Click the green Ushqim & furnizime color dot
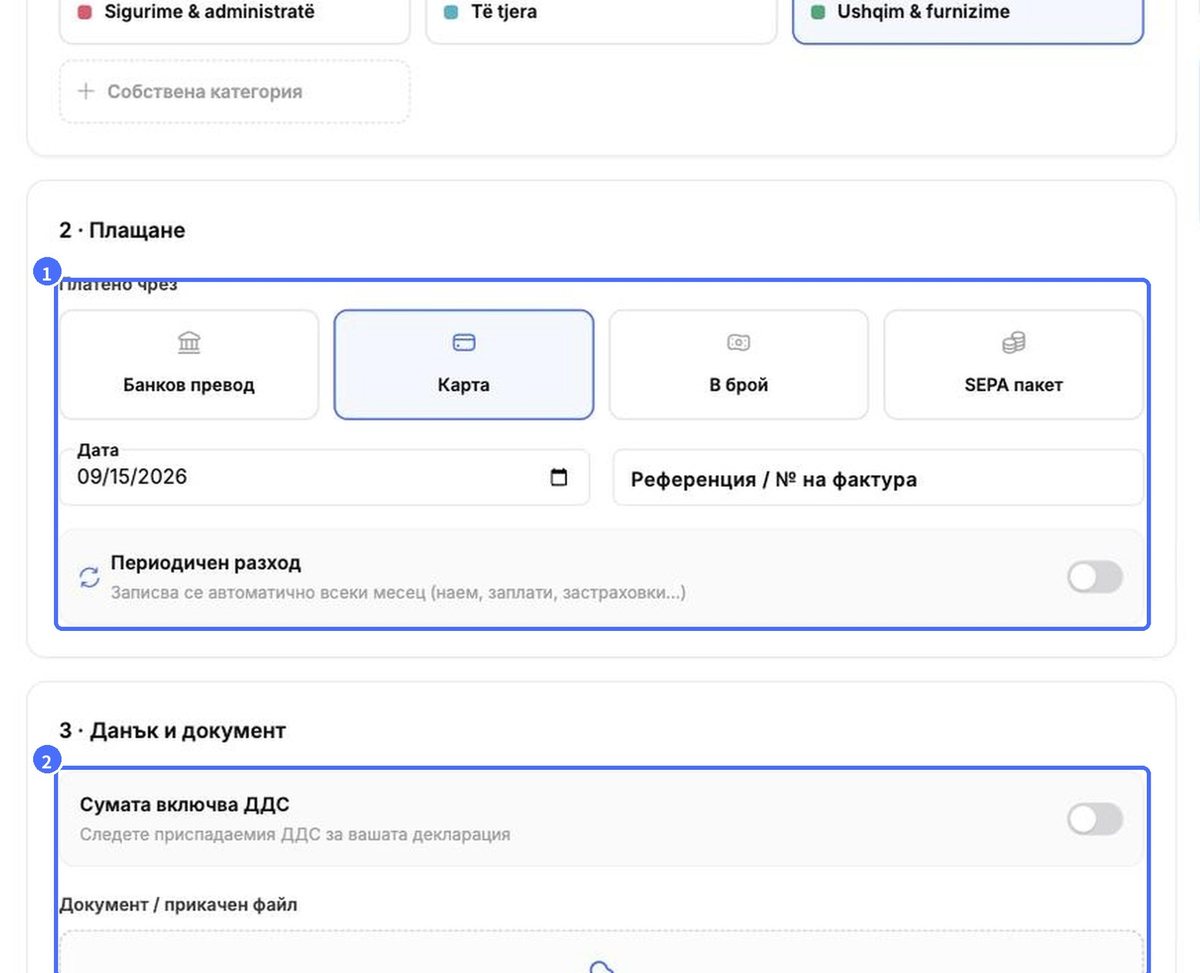 pos(818,12)
